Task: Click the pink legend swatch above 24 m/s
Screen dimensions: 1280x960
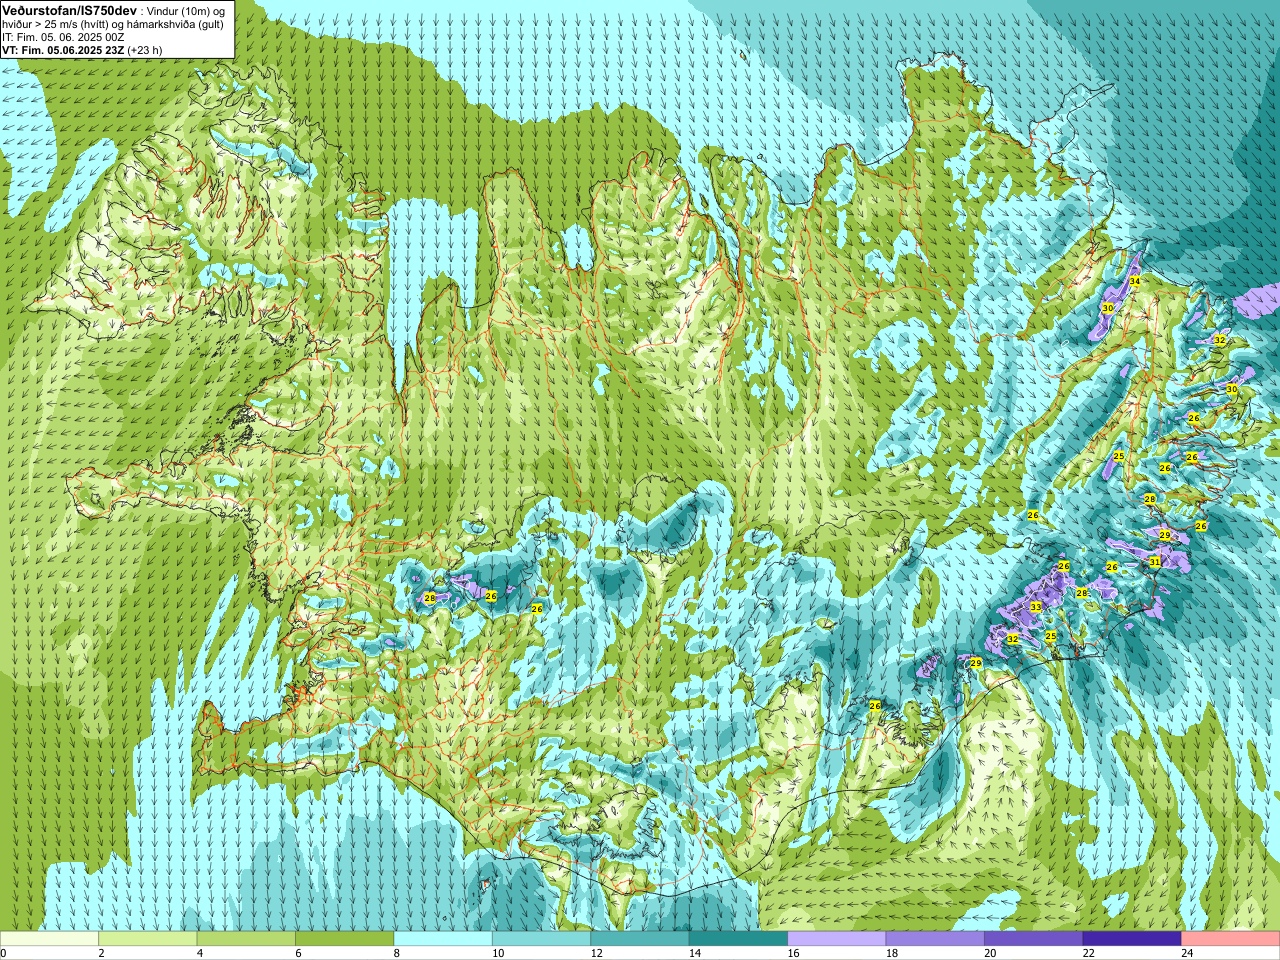Action: coord(1231,939)
